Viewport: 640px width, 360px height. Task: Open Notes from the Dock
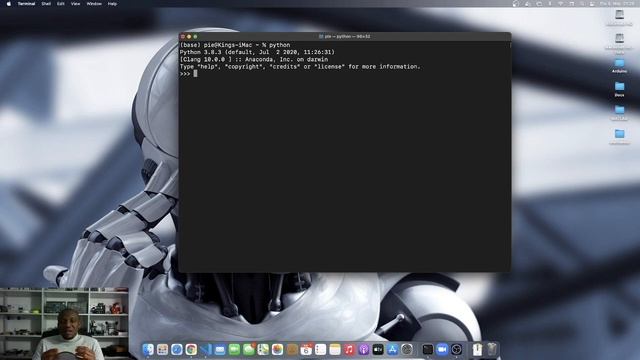click(335, 349)
